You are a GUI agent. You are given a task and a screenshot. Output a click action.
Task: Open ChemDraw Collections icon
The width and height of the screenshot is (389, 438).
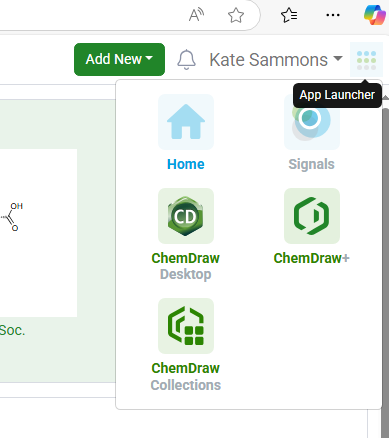coord(186,326)
